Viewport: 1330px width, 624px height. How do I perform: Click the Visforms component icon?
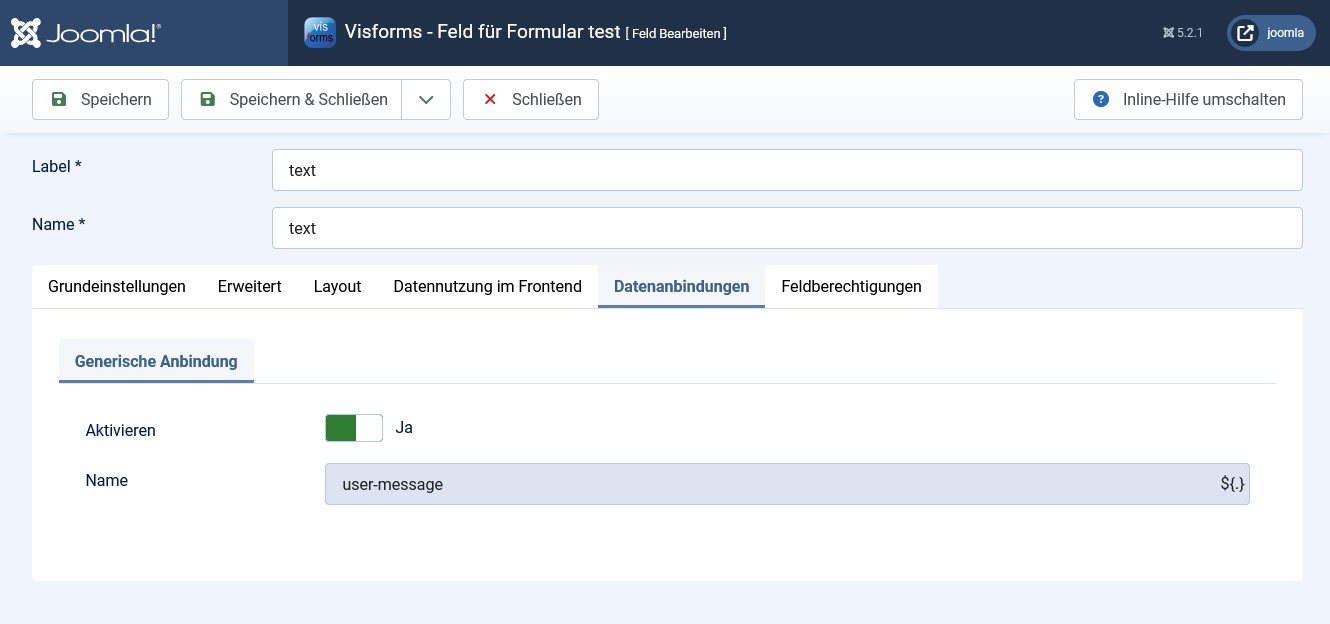point(320,32)
